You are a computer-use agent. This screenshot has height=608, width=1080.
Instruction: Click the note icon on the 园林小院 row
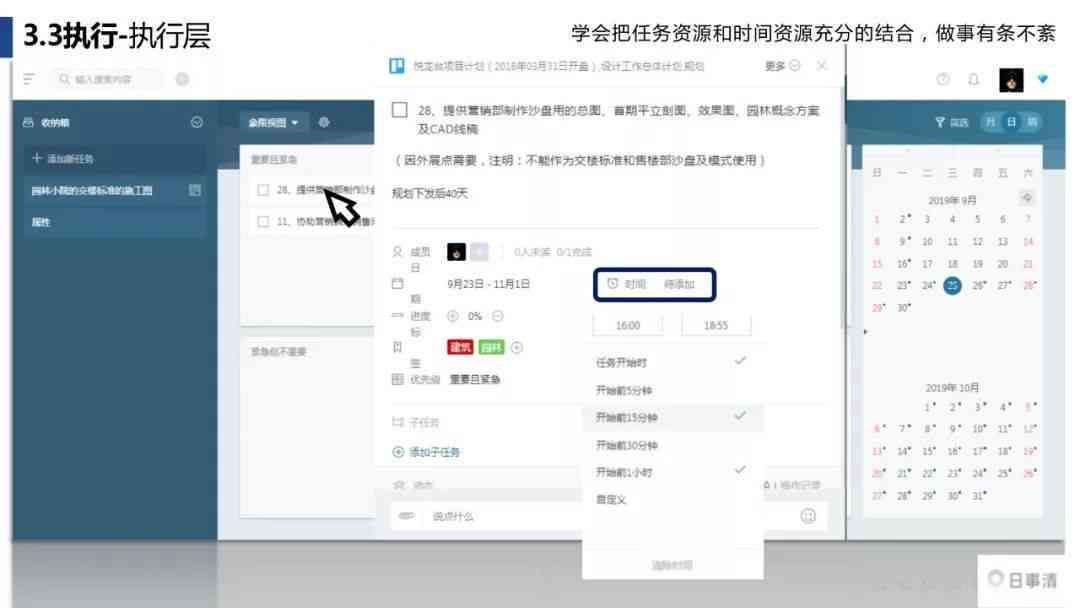click(195, 190)
